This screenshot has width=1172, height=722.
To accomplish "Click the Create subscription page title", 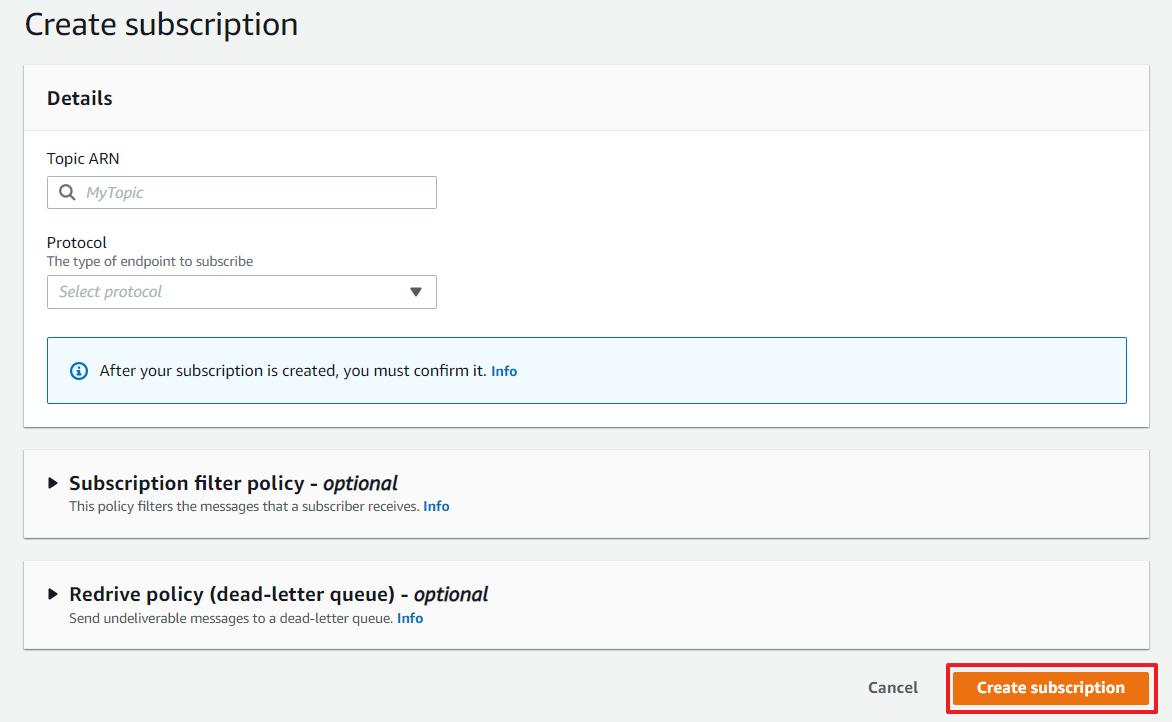I will click(x=161, y=24).
